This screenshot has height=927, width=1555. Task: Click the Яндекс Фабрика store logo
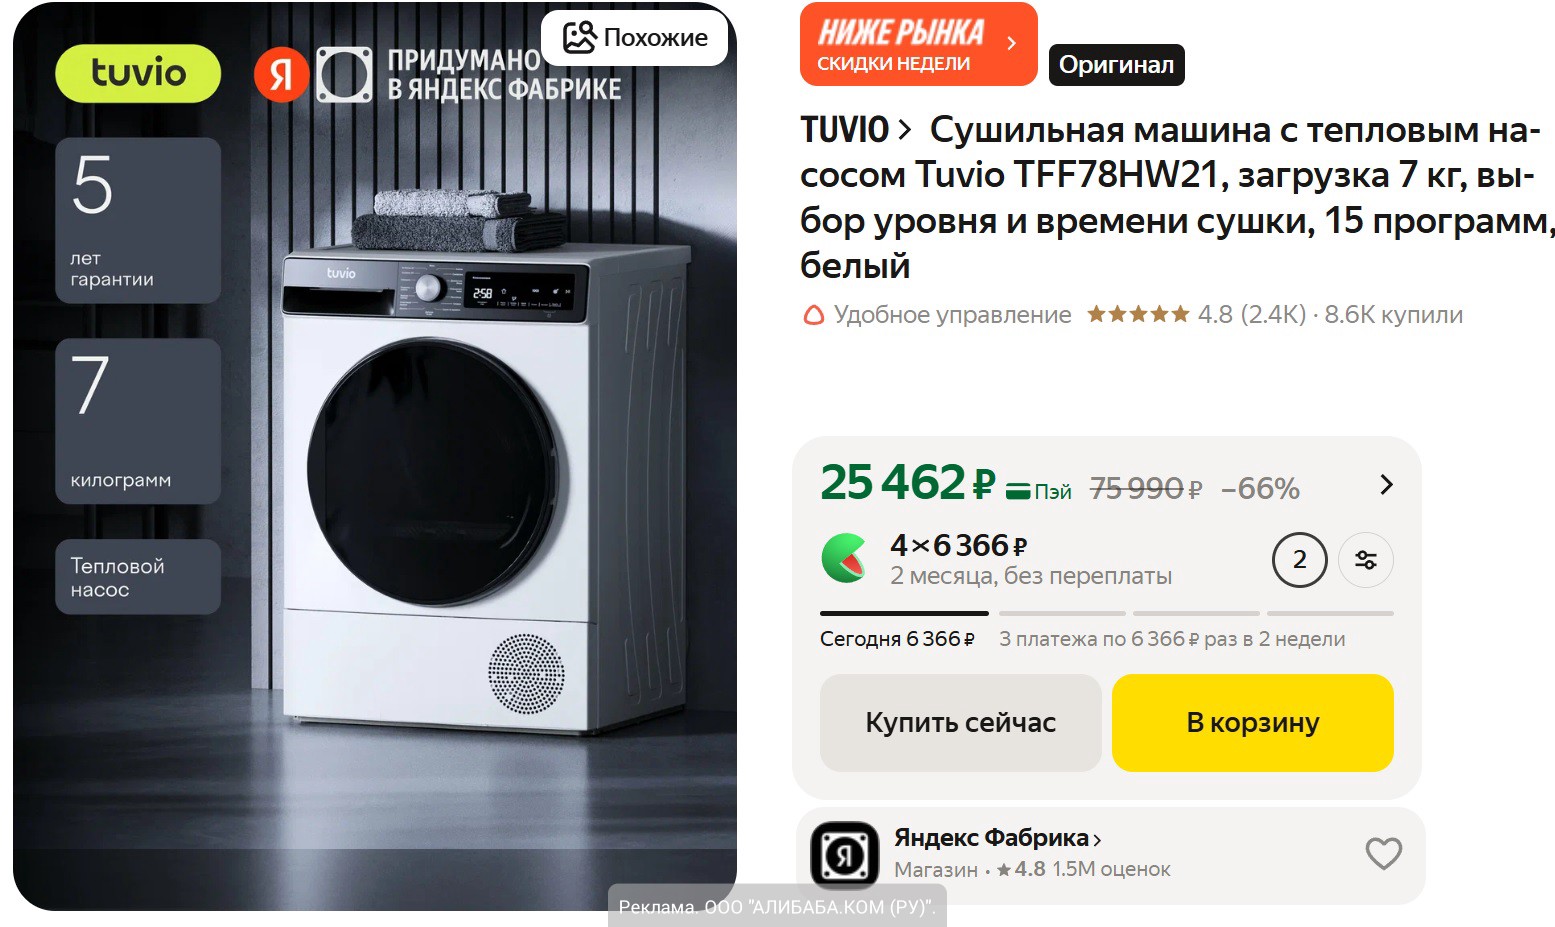pos(844,855)
